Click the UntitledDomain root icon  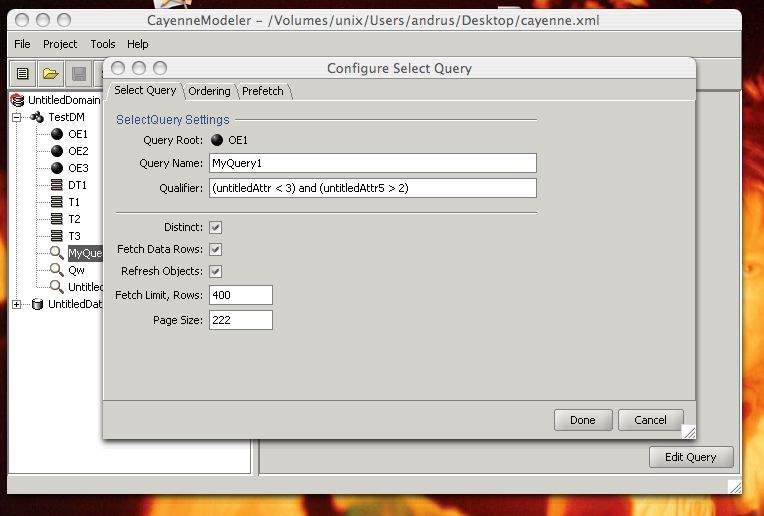tap(18, 100)
